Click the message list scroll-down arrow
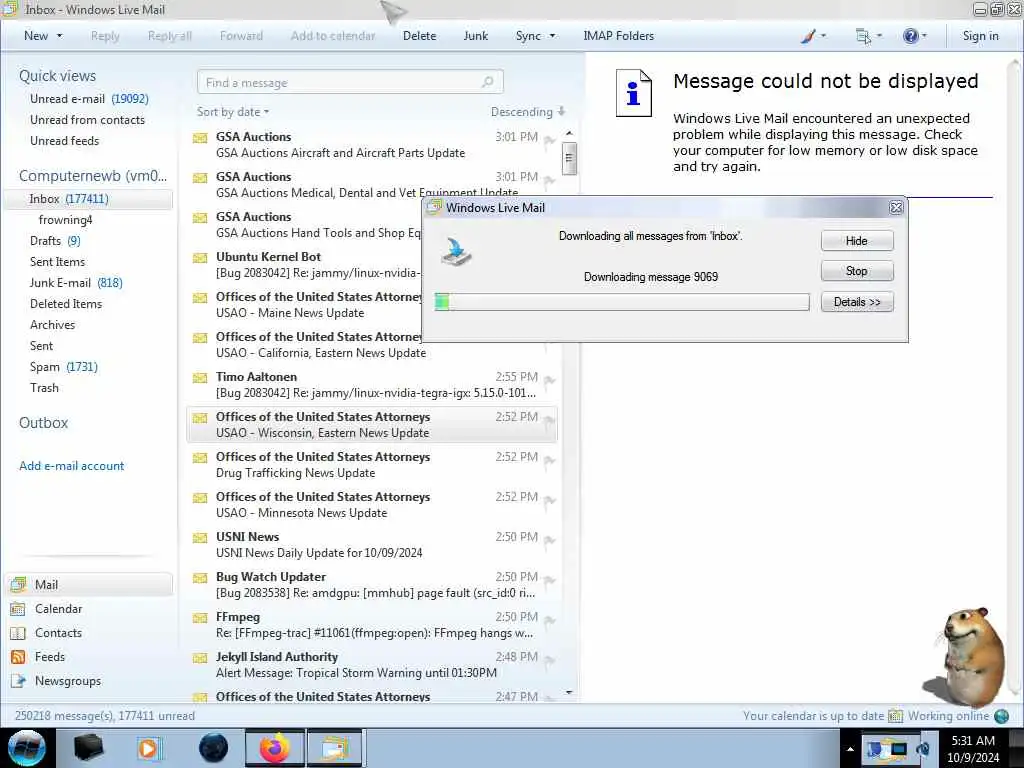Screen dimensions: 1024x768 click(569, 692)
